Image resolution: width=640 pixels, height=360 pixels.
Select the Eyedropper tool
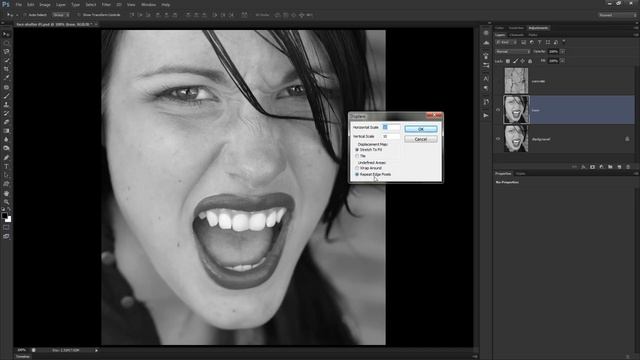6,78
